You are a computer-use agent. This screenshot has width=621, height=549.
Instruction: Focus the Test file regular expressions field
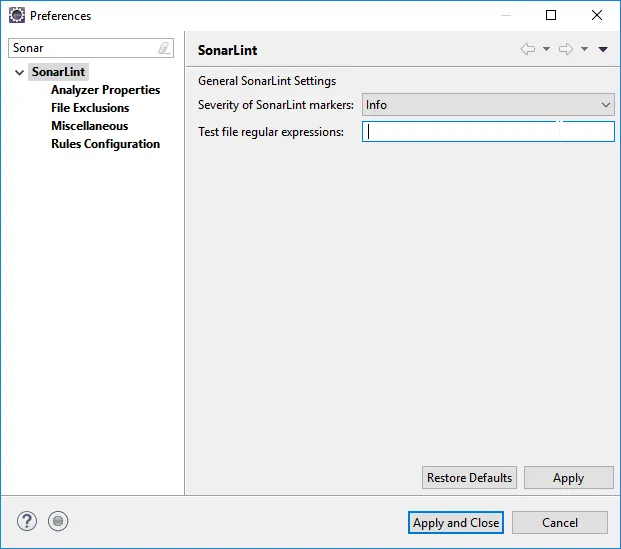point(488,132)
